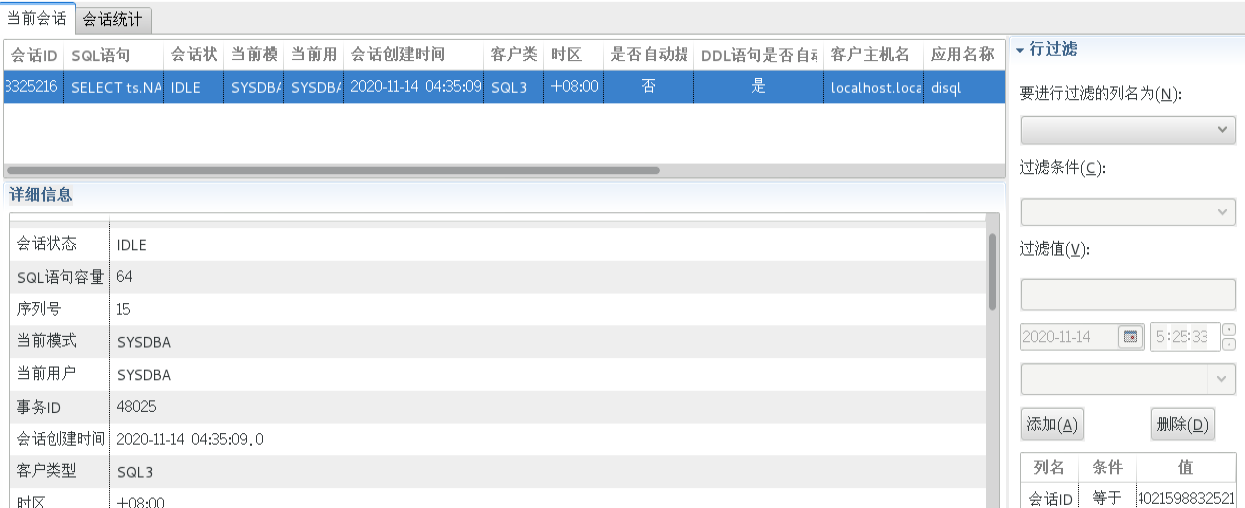Decrease the time with the down spinner
Viewport: 1245px width, 508px height.
1229,344
